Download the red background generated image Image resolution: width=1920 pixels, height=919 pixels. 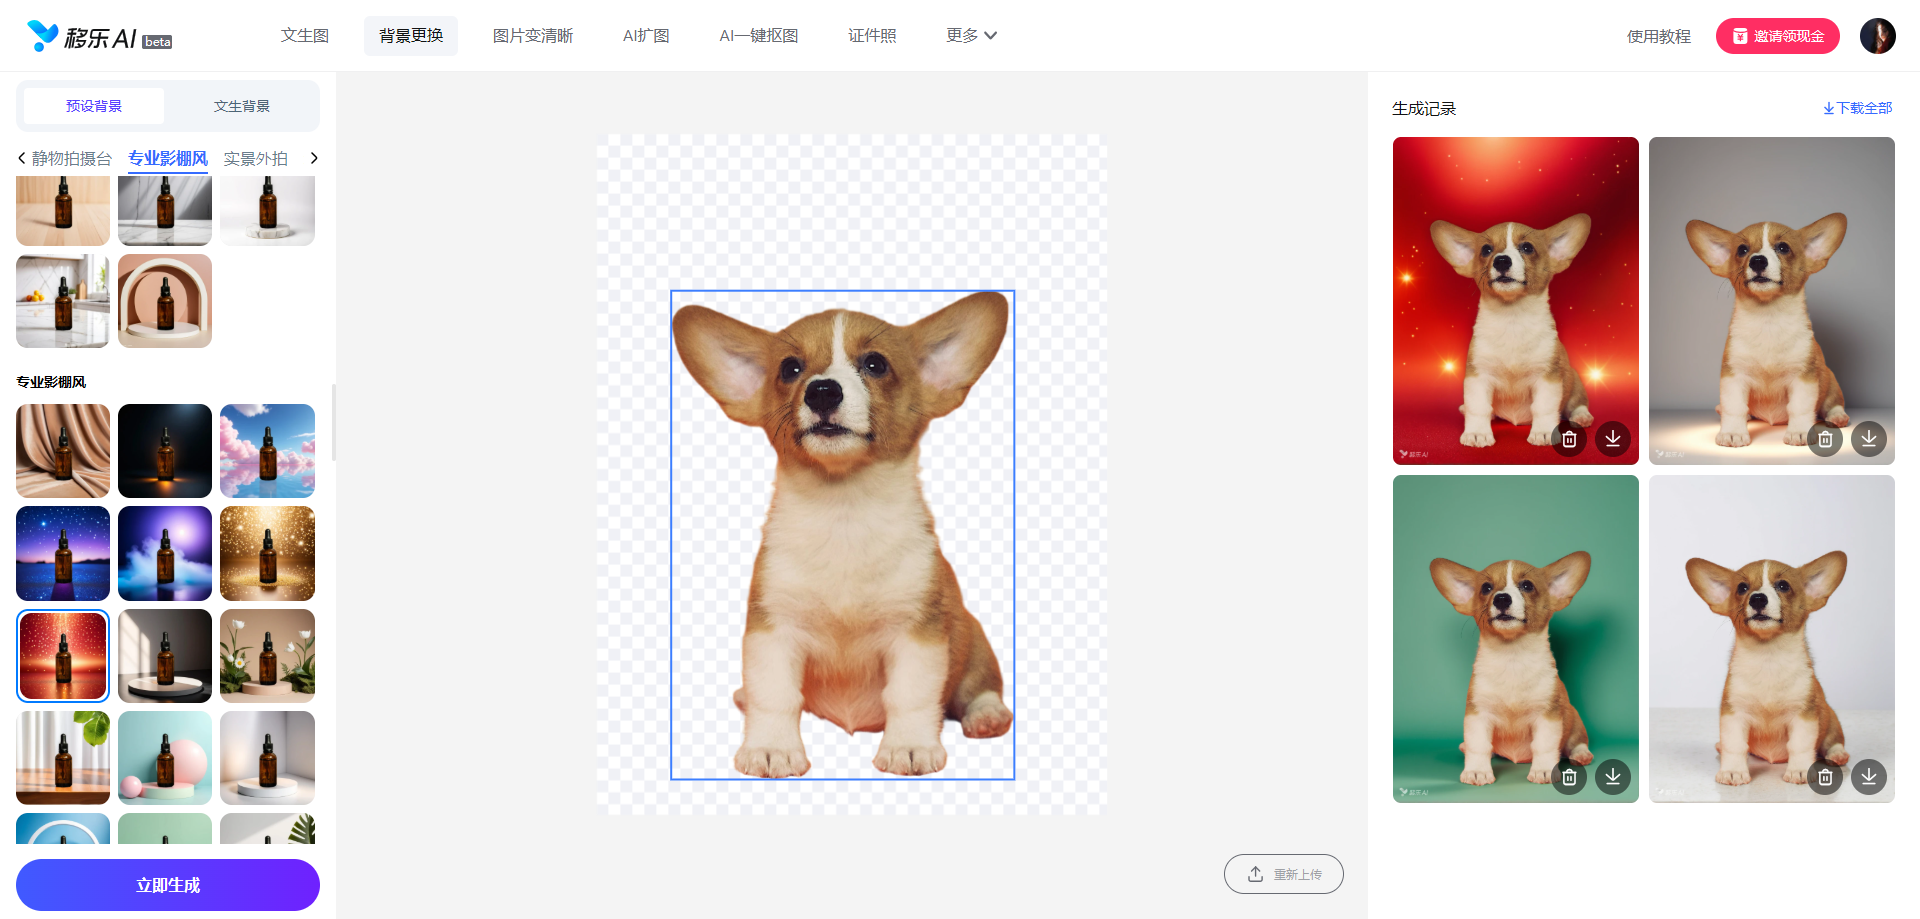1613,439
